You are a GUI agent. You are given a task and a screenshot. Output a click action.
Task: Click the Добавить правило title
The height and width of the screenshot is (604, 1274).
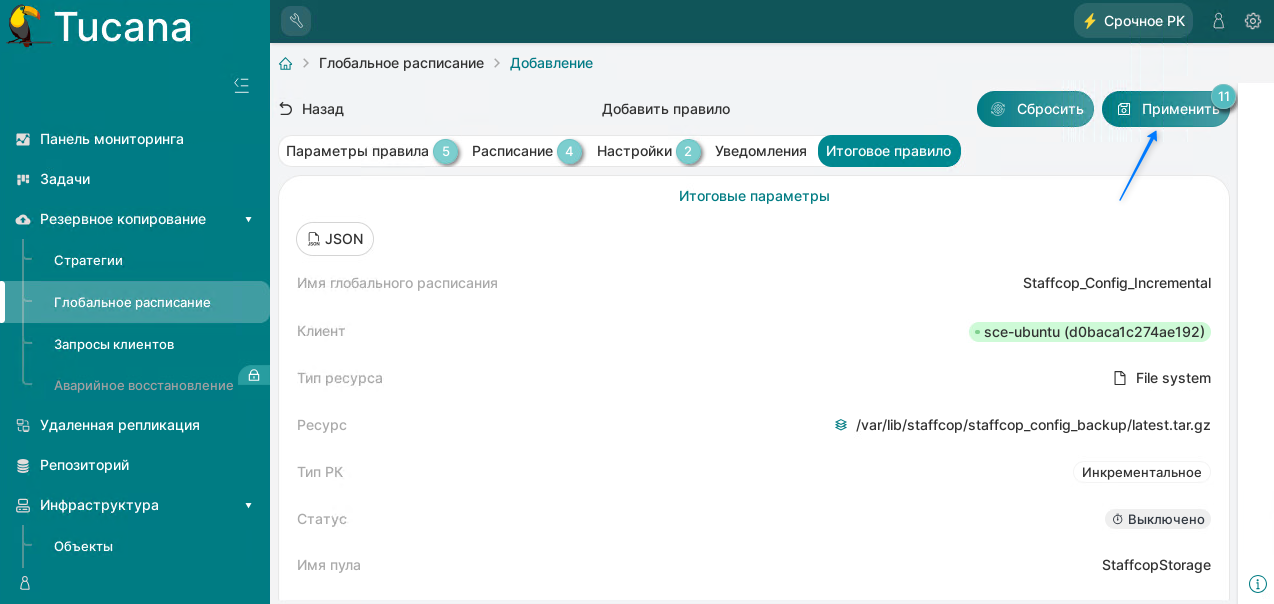(x=666, y=109)
